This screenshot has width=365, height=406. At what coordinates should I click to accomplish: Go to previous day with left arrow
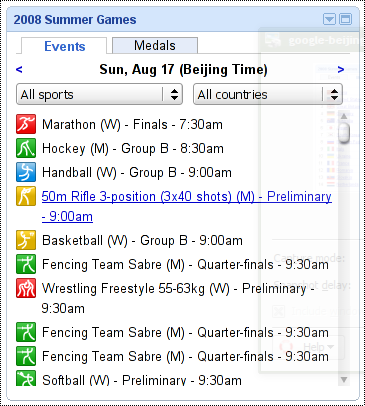[19, 69]
